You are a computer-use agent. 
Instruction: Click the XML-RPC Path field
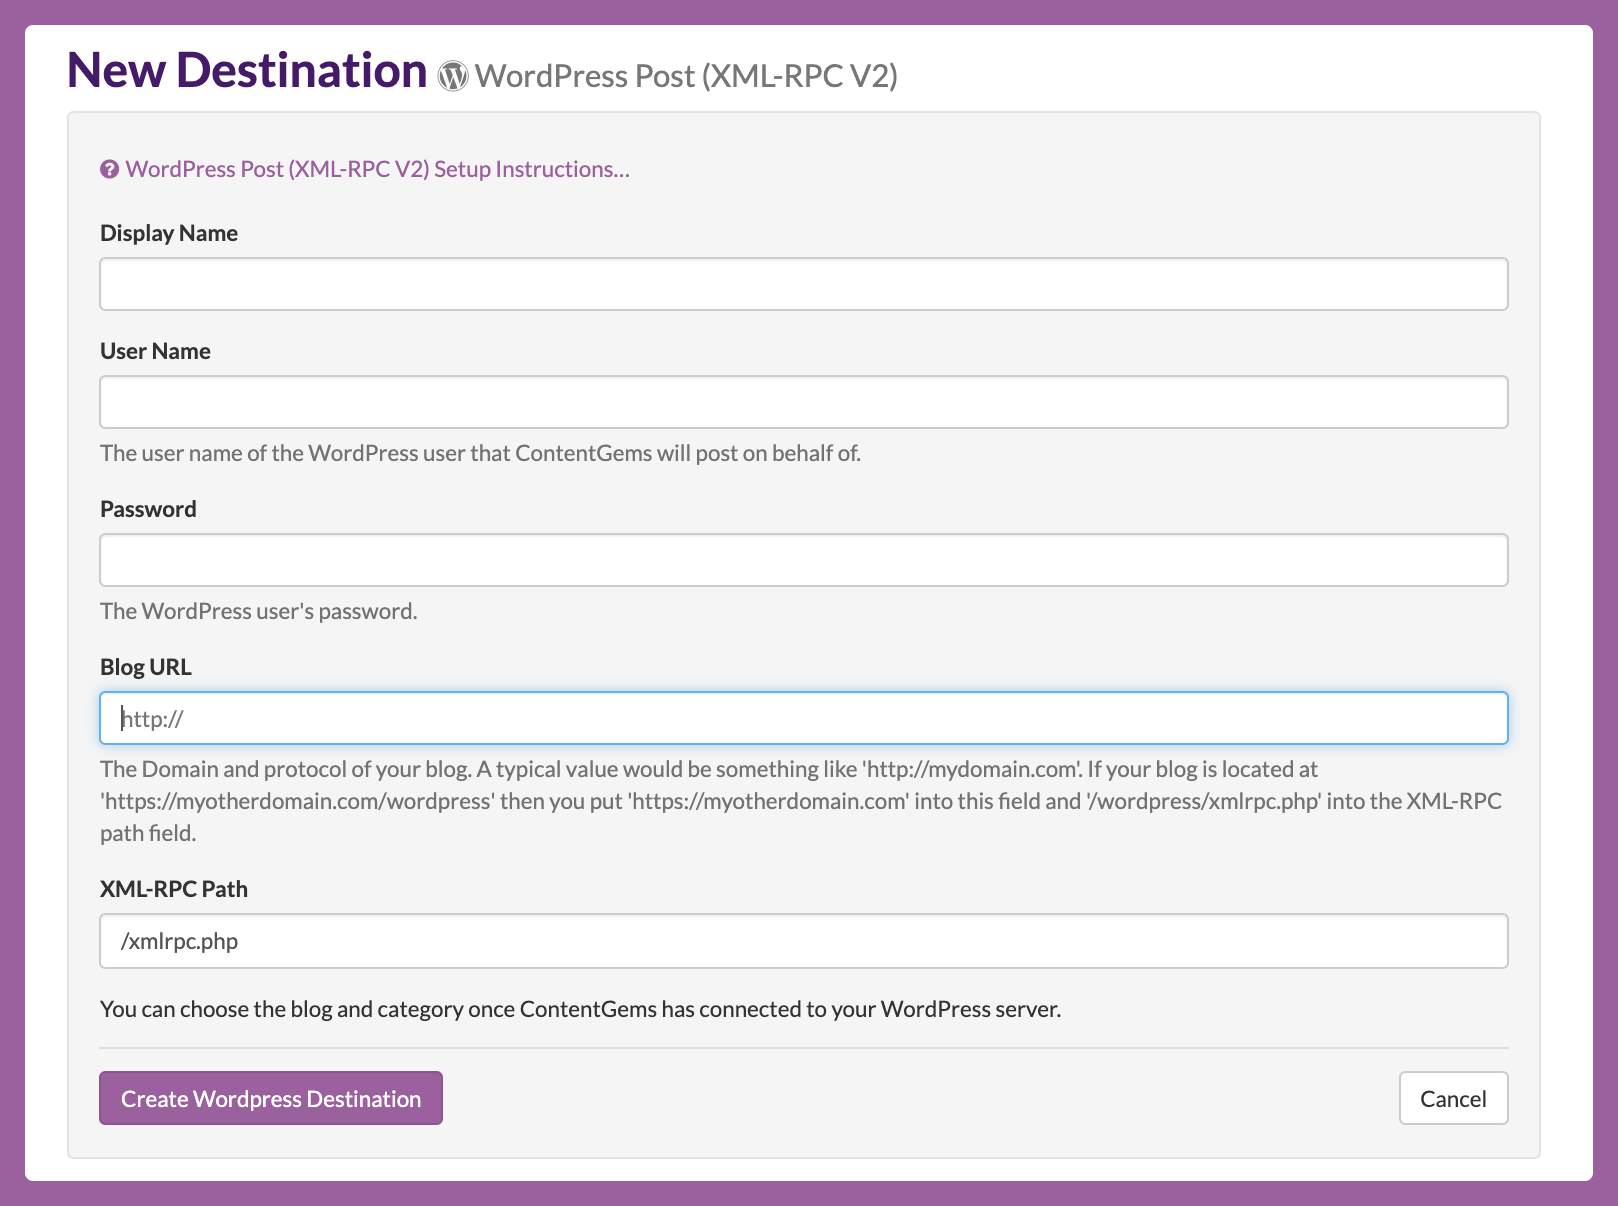tap(804, 941)
